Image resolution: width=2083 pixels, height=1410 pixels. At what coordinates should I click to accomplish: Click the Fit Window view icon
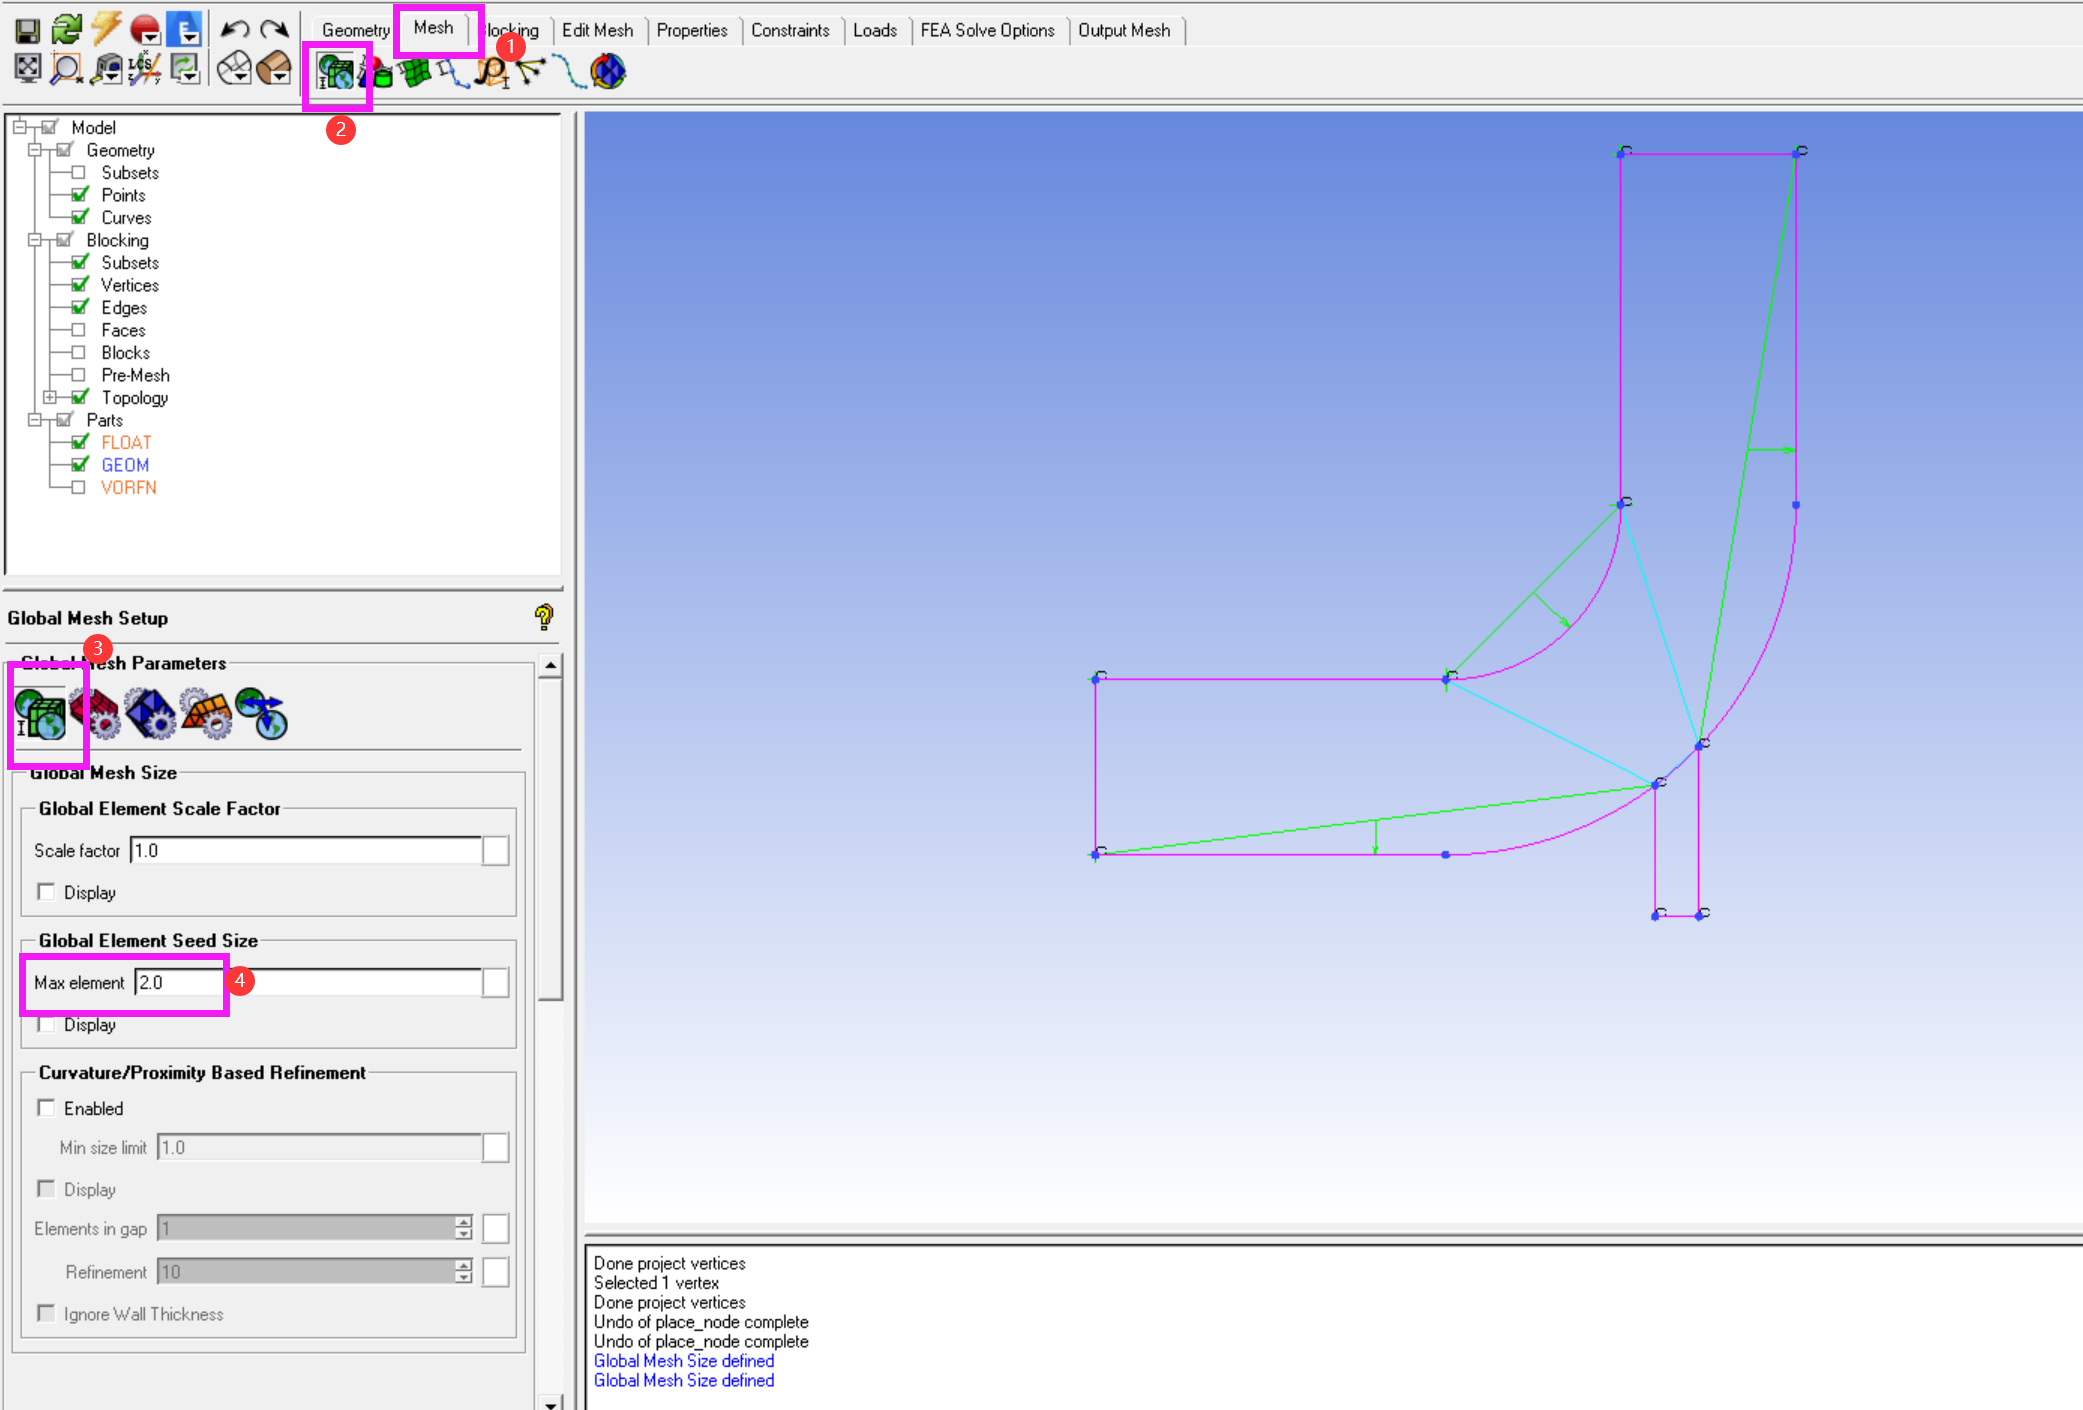[27, 68]
